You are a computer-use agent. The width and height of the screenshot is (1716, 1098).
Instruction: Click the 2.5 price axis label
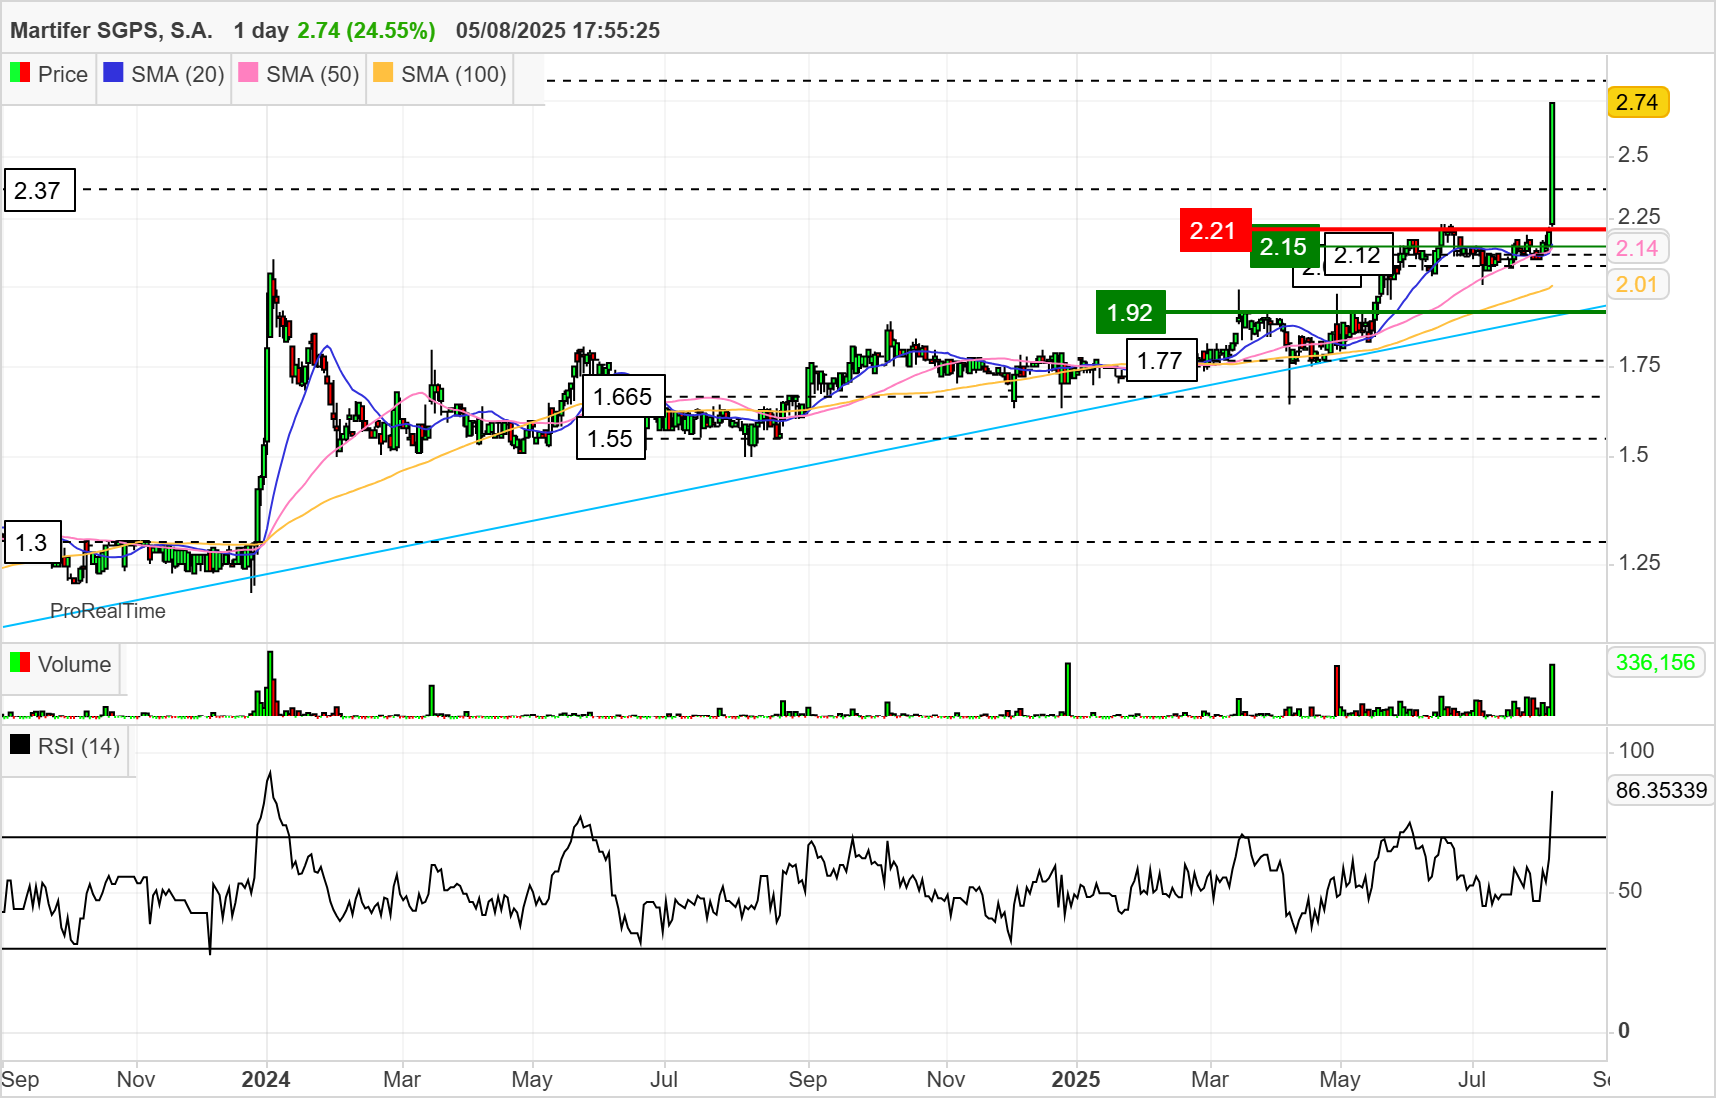1633,155
